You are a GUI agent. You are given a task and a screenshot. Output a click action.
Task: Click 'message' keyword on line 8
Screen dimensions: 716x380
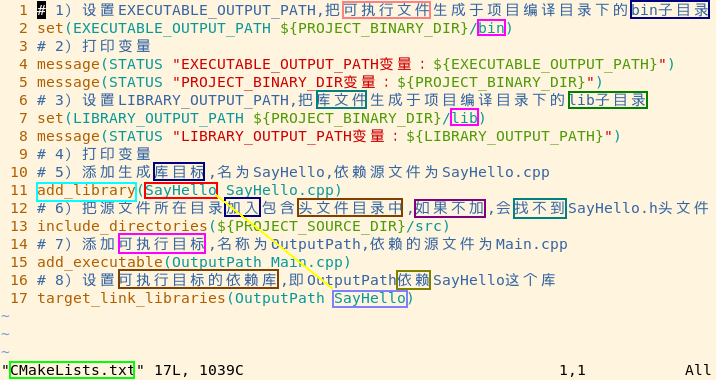(x=68, y=136)
